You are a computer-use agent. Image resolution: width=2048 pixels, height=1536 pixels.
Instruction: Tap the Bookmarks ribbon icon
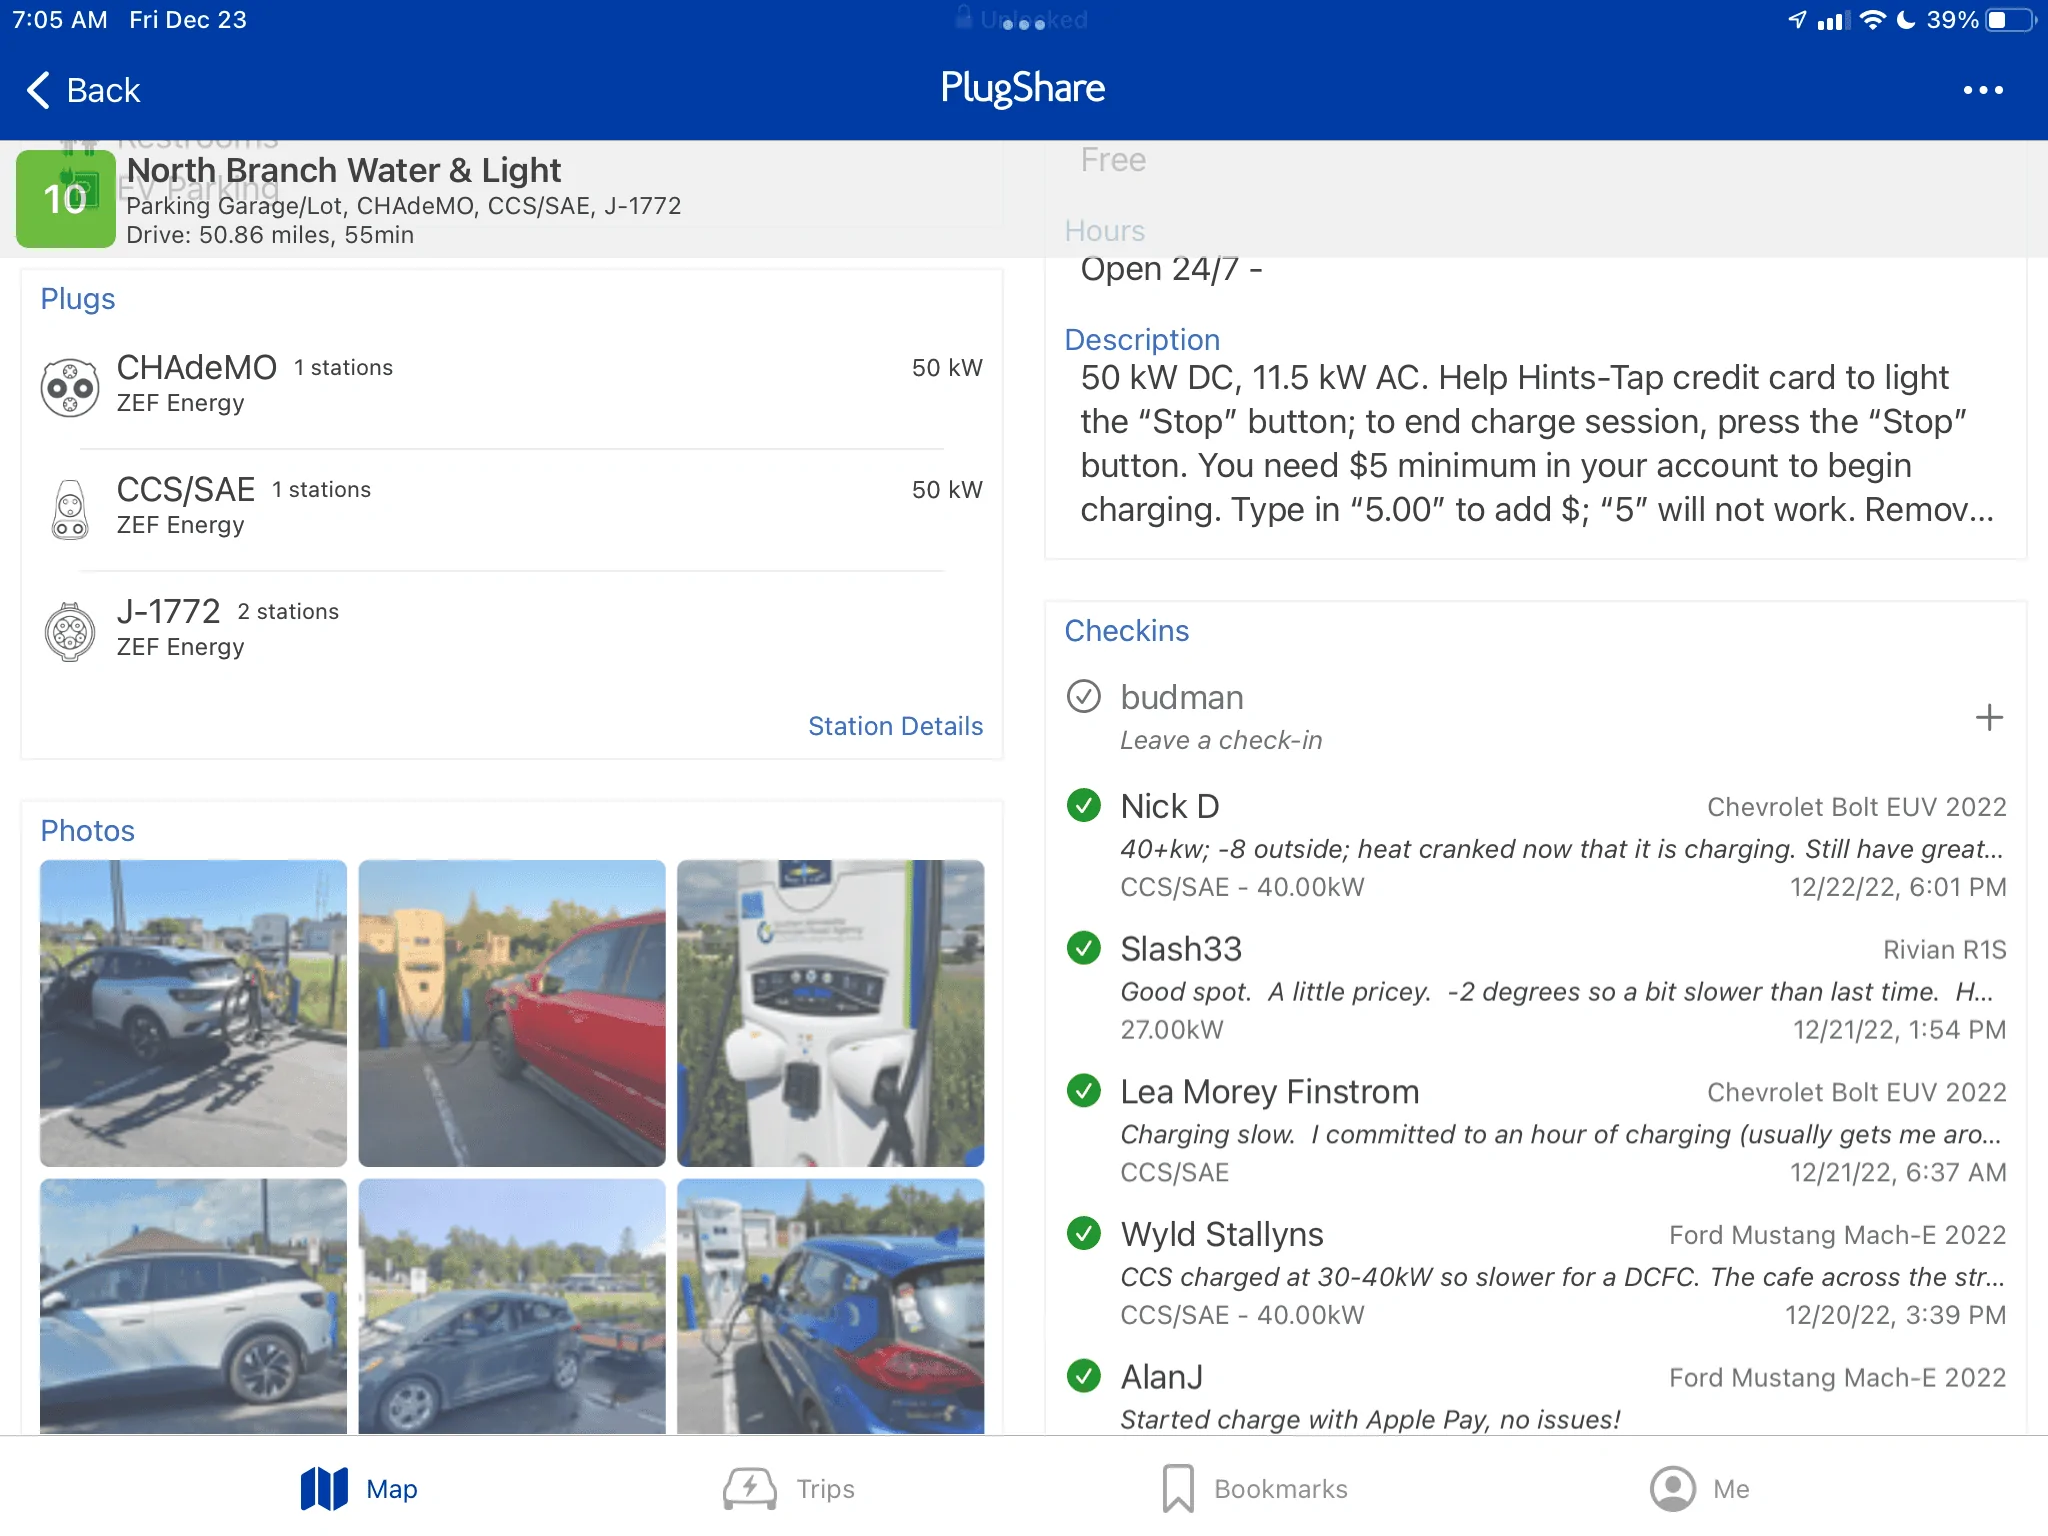tap(1178, 1489)
